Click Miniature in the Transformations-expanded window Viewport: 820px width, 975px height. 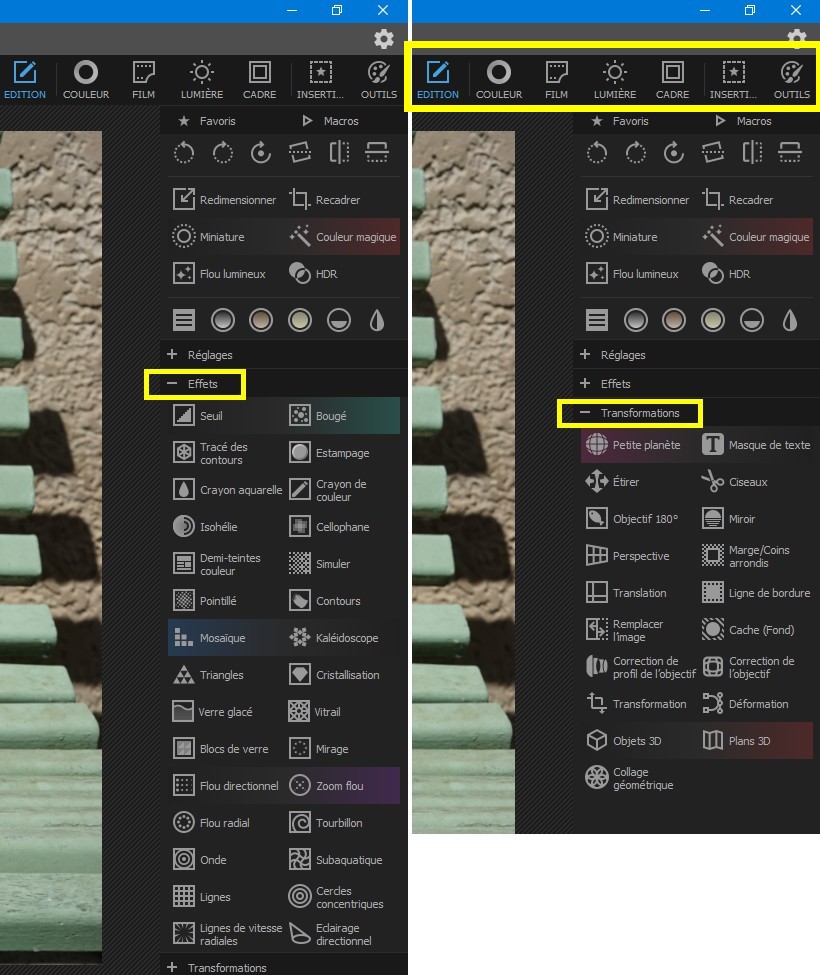click(622, 237)
